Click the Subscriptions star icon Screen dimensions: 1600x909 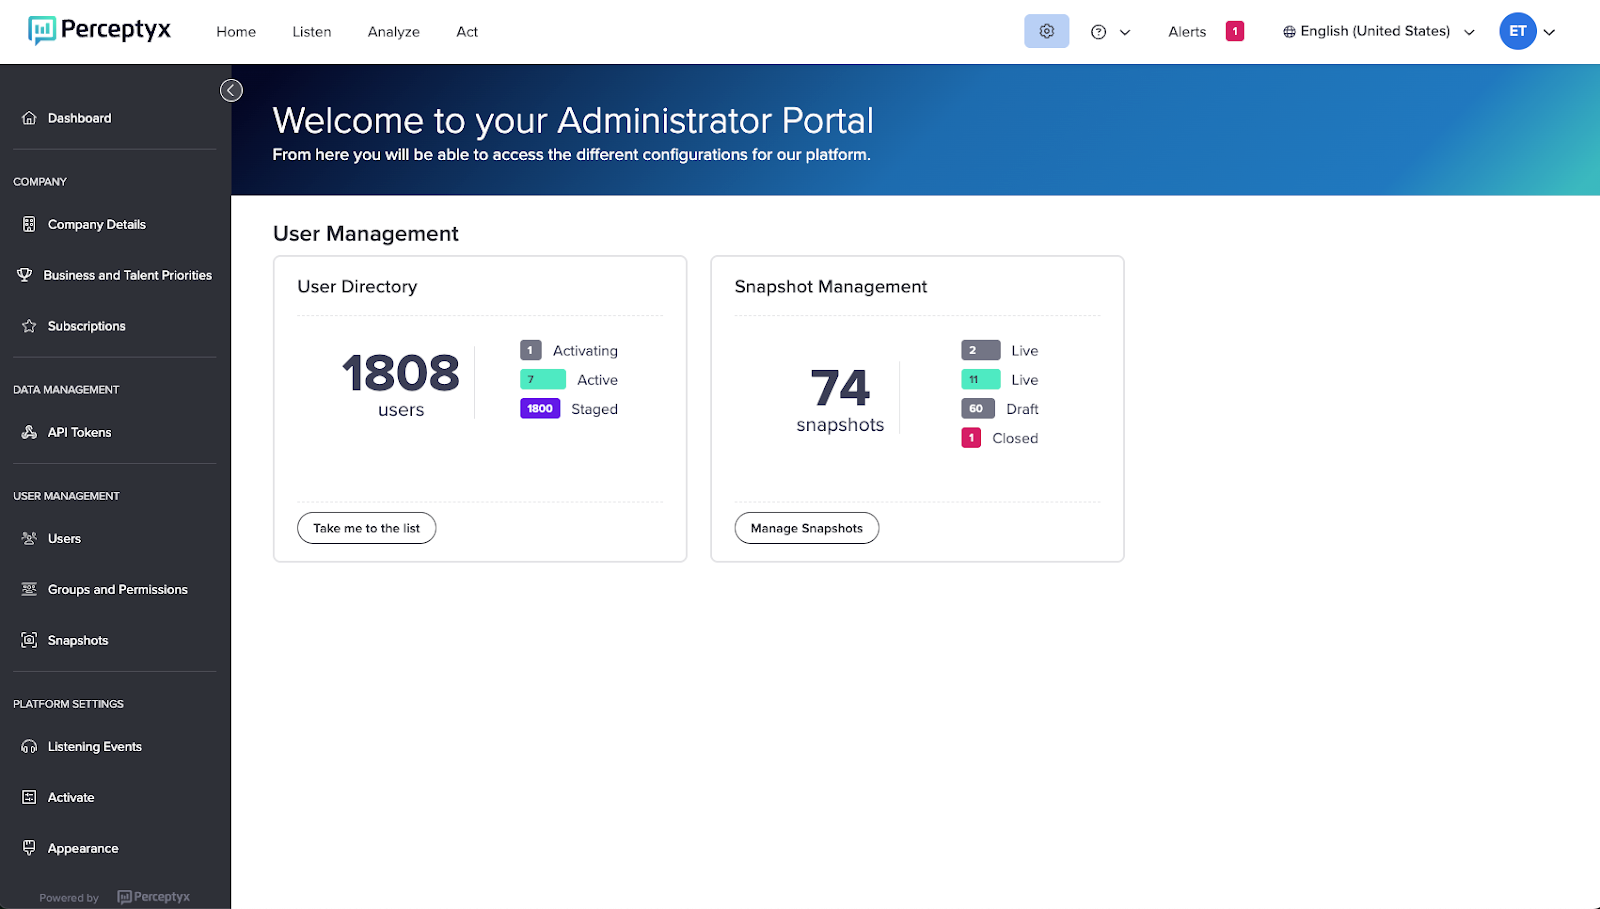29,326
